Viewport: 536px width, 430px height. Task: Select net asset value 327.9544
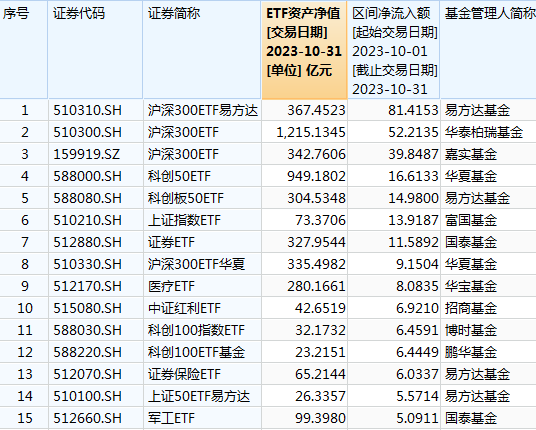pyautogui.click(x=316, y=242)
